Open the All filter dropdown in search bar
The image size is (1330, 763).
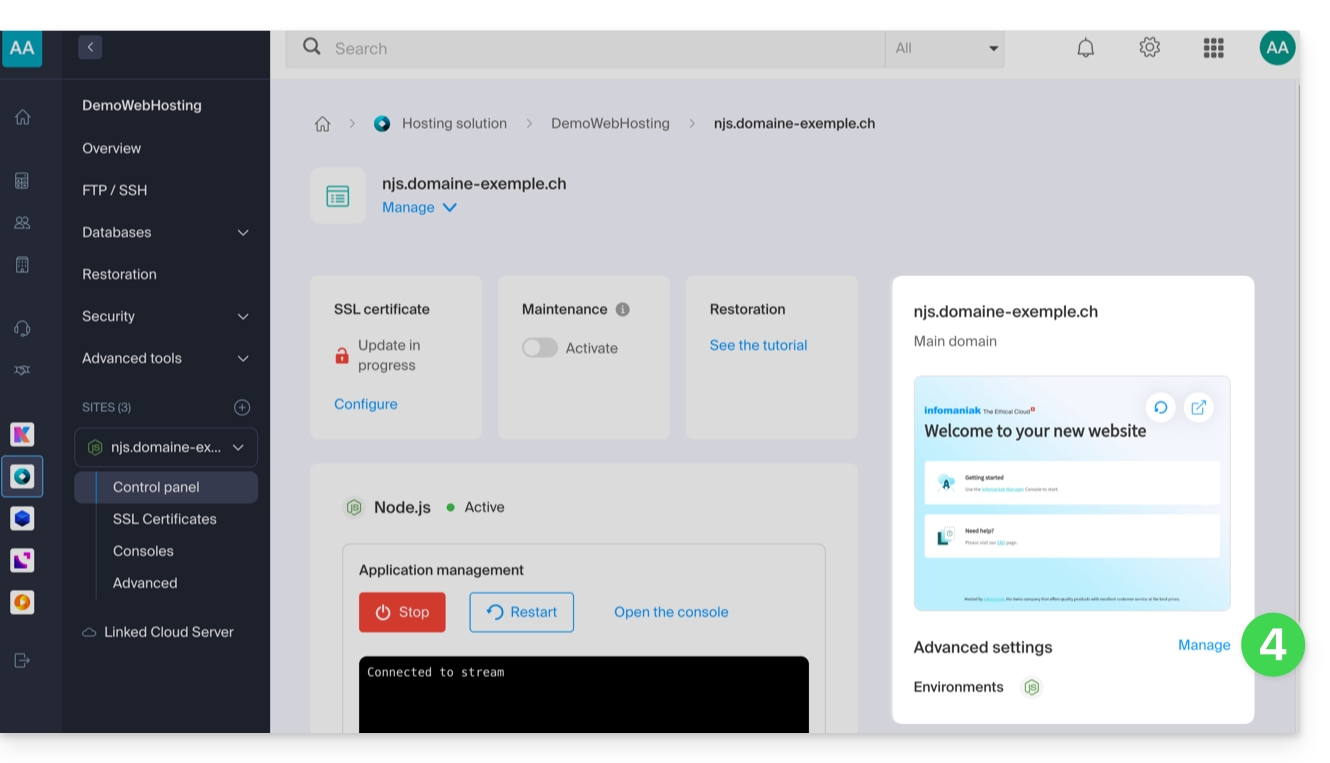pyautogui.click(x=945, y=47)
